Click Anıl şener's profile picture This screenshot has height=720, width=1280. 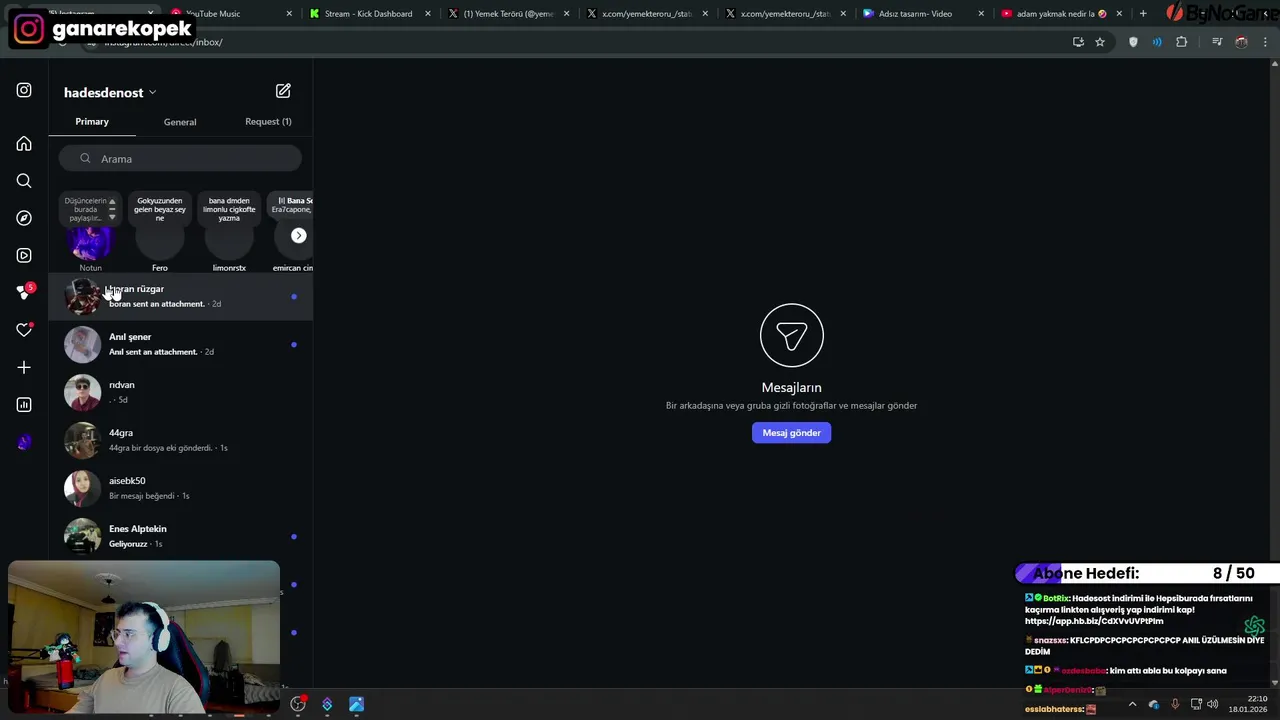tap(83, 345)
